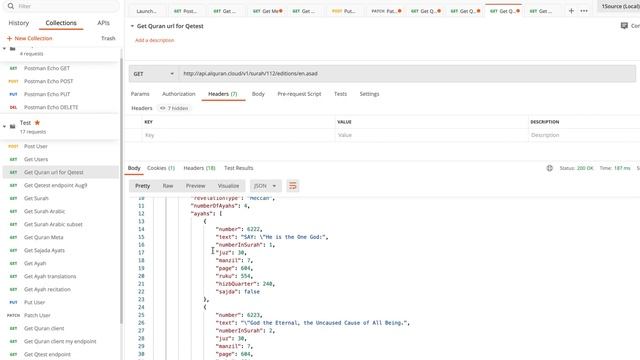Viewport: 640px width, 360px height.
Task: Switch to the History tab
Action: 19,23
